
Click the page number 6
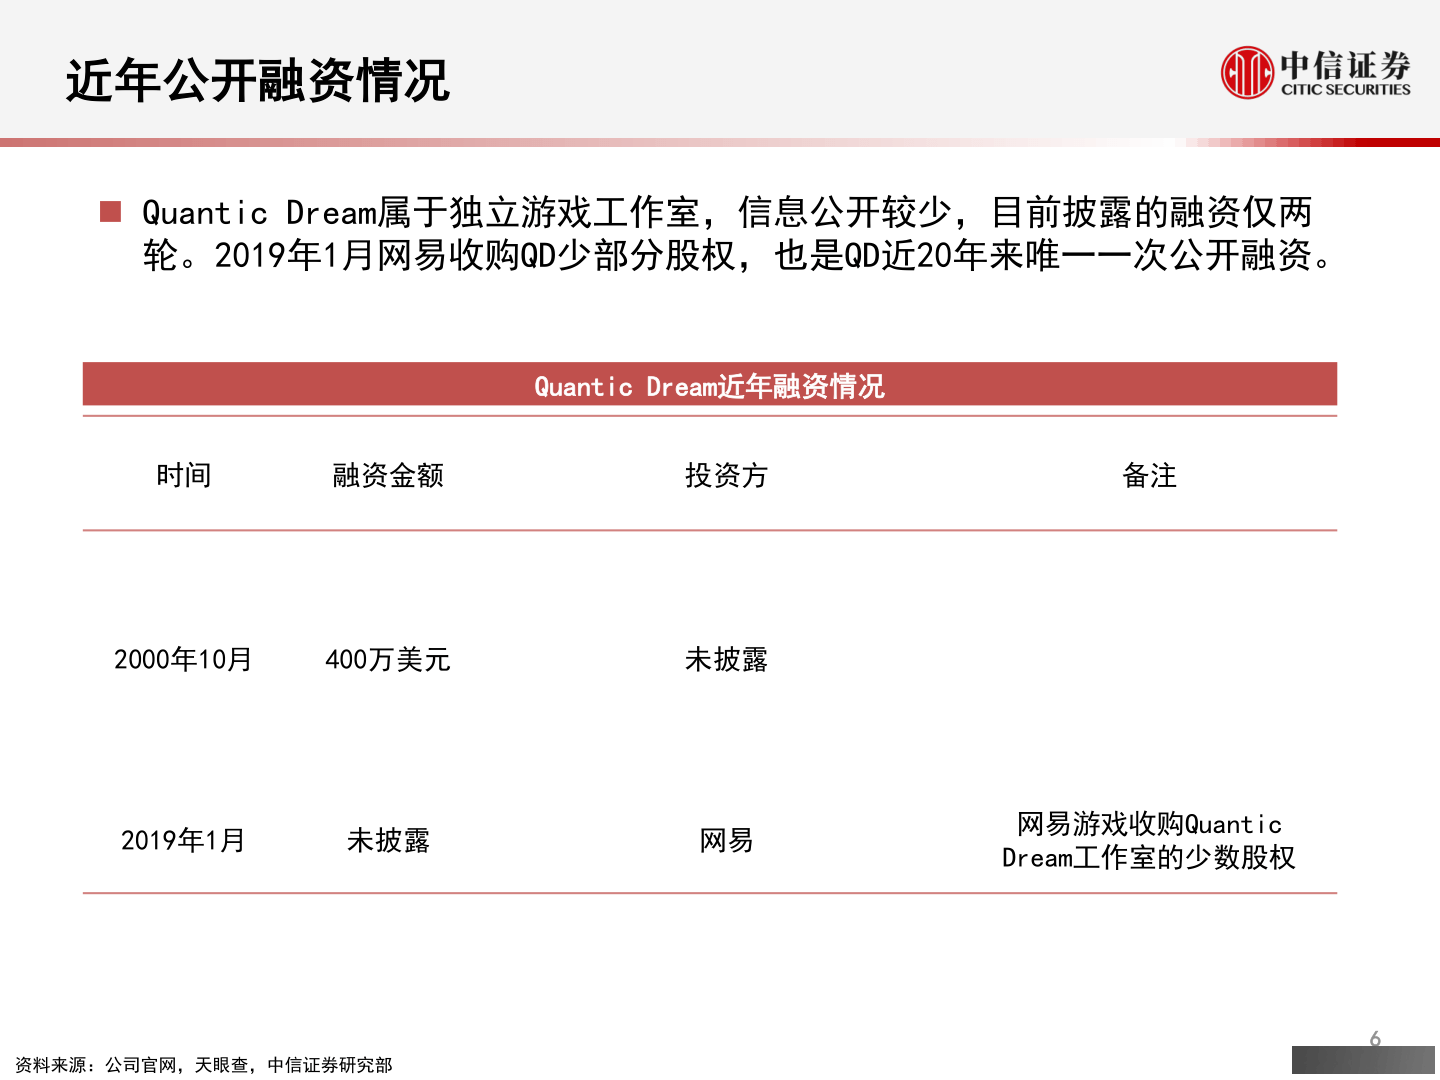1375,1039
